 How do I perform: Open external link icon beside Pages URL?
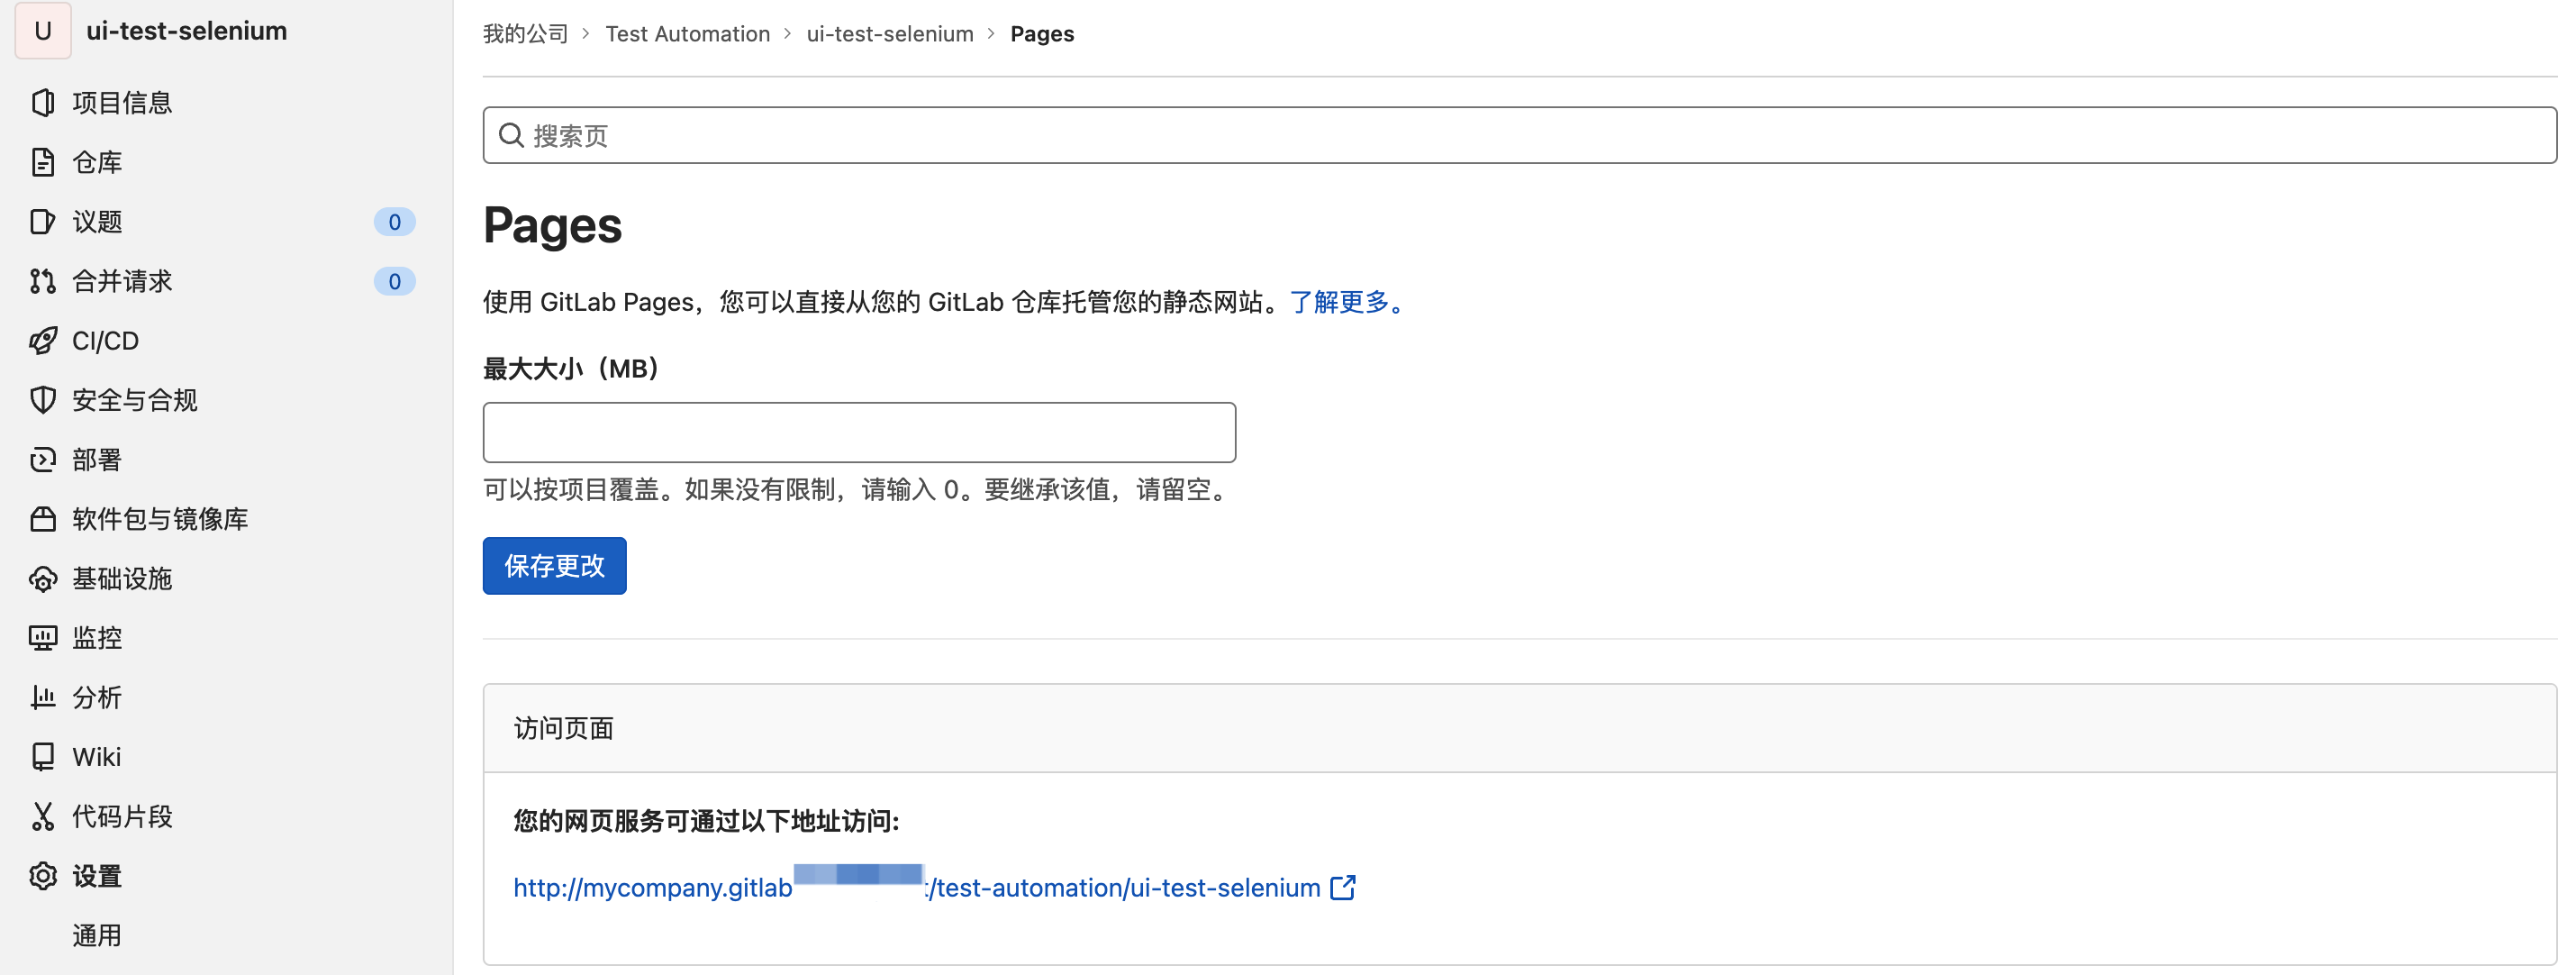(x=1342, y=887)
